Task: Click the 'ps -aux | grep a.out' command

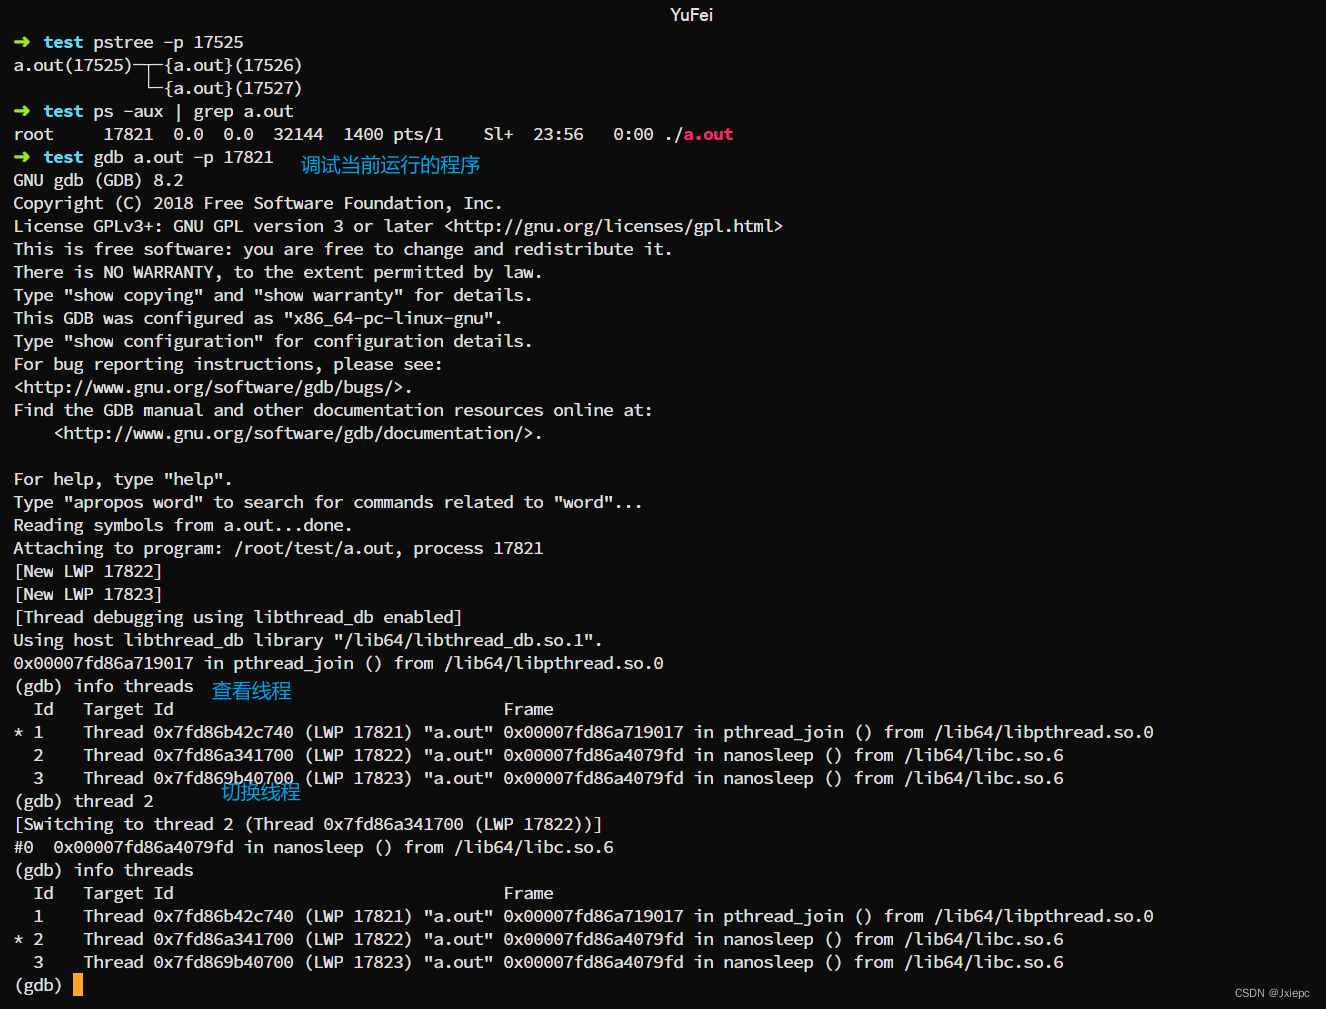Action: click(x=193, y=111)
